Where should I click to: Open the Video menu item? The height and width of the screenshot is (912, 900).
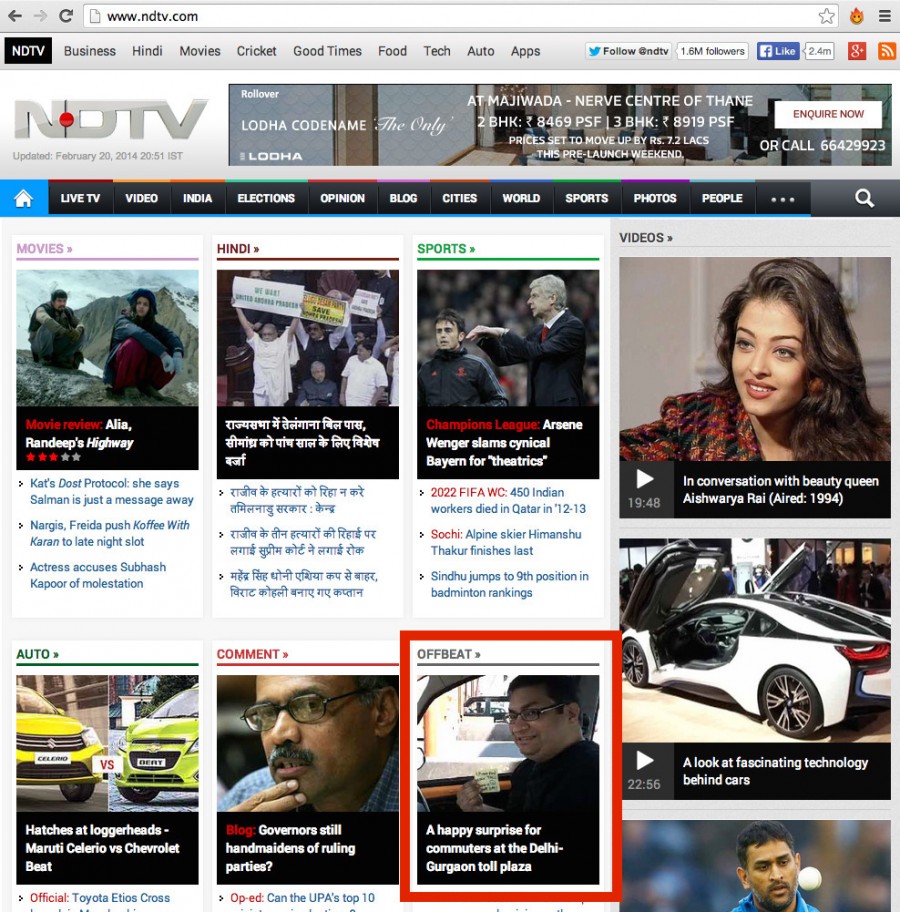click(x=141, y=198)
